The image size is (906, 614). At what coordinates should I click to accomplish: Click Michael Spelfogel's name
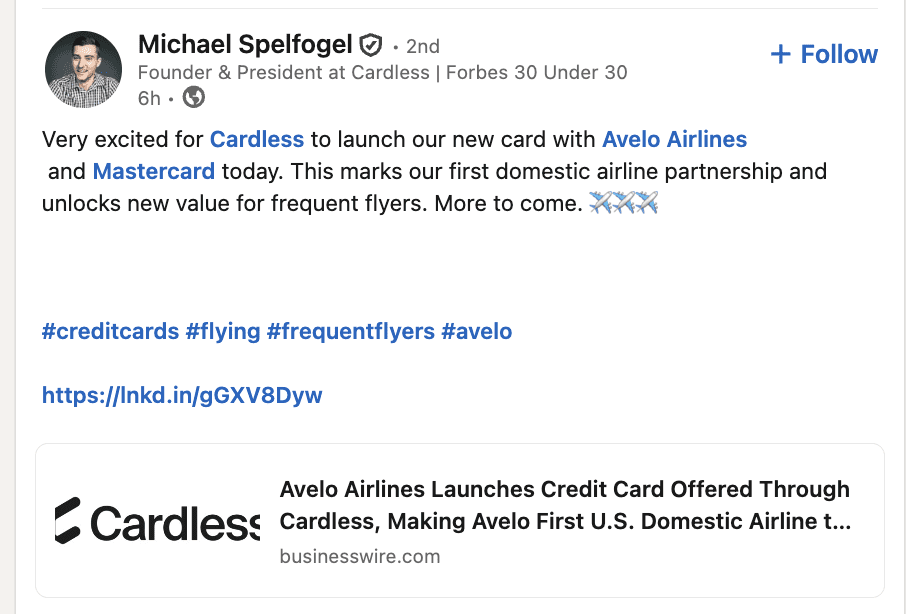click(245, 44)
